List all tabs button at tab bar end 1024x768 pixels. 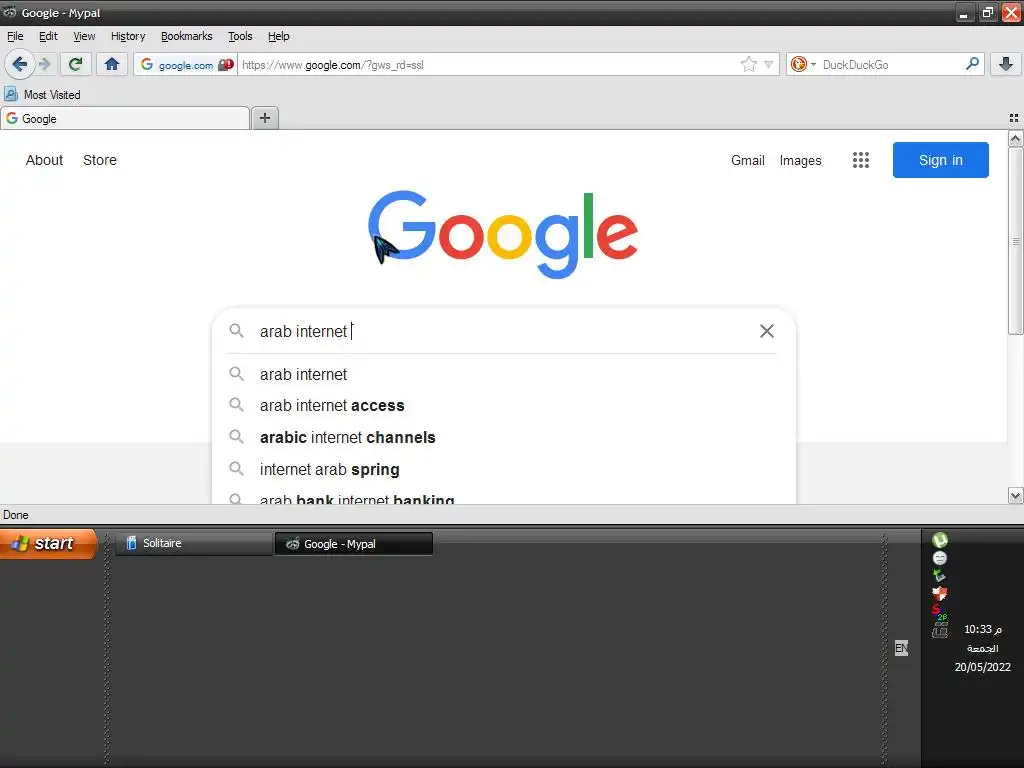click(x=1014, y=118)
